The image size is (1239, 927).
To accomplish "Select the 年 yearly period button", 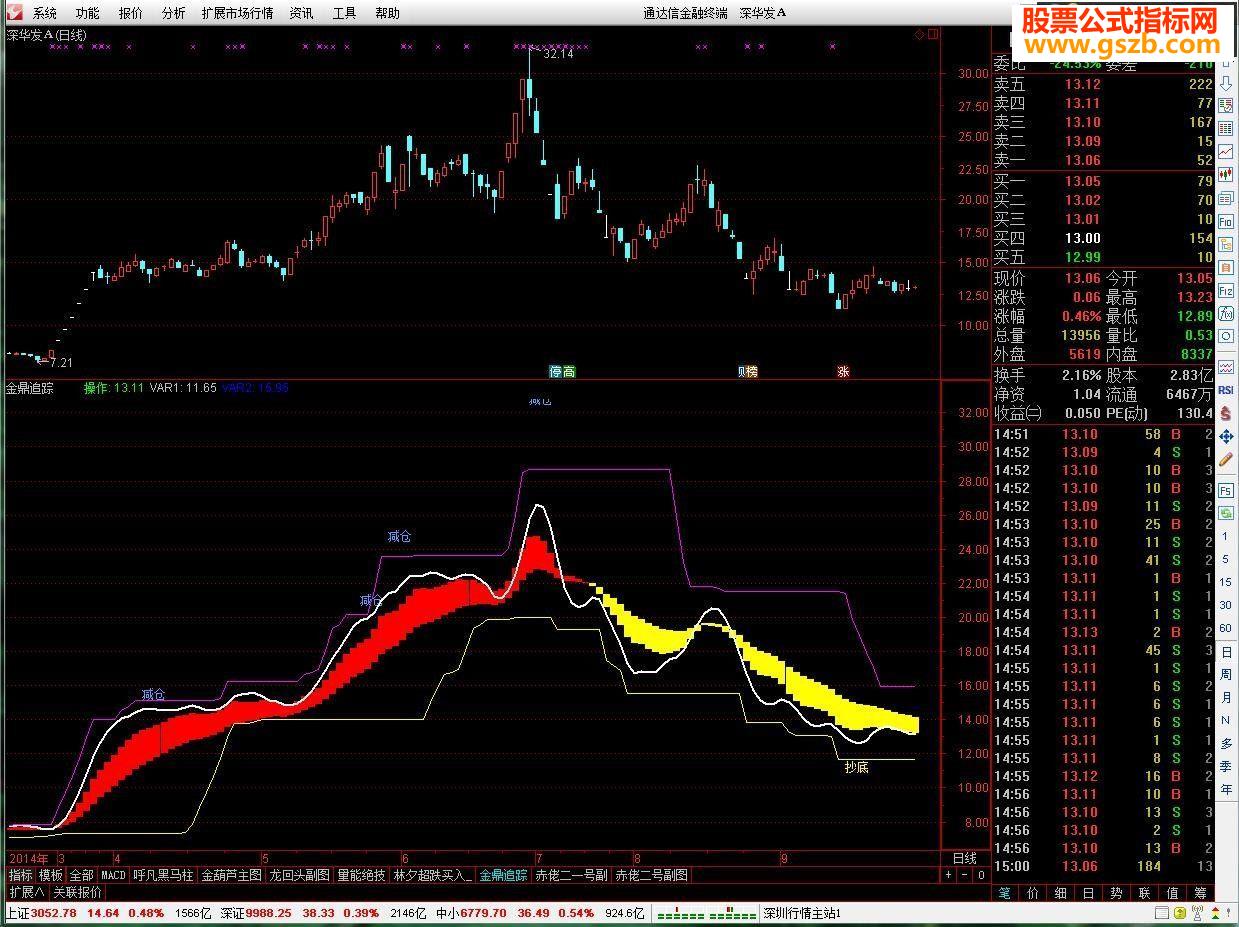I will tap(1226, 790).
